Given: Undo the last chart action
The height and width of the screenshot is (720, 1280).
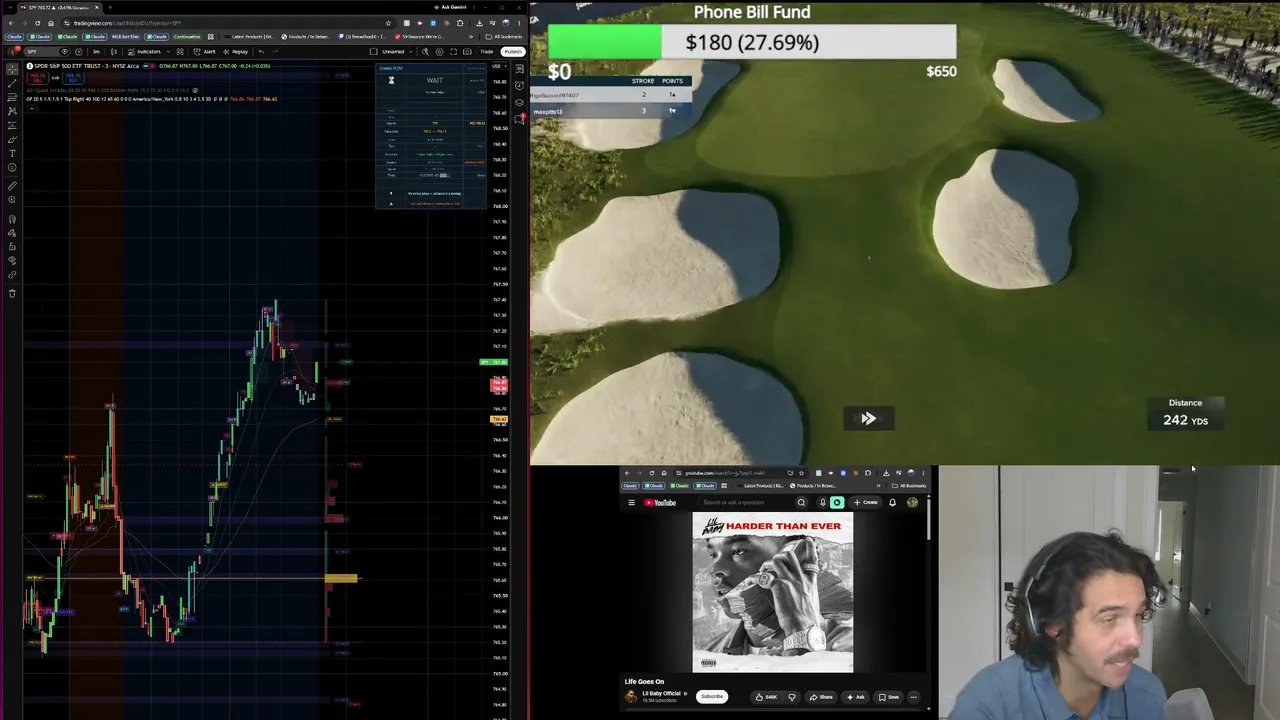Looking at the screenshot, I should coord(261,51).
